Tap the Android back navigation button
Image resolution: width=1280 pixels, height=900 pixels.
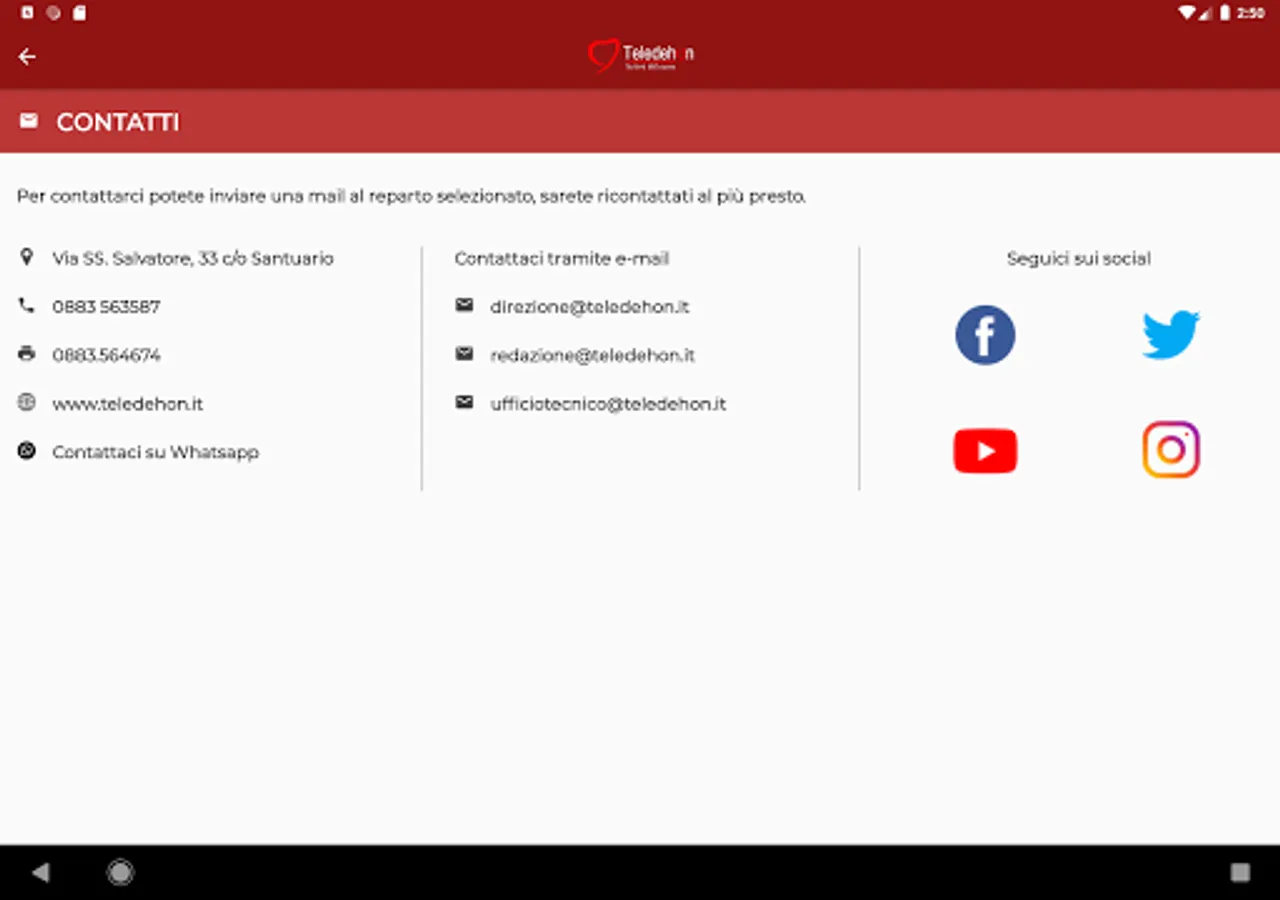click(40, 873)
